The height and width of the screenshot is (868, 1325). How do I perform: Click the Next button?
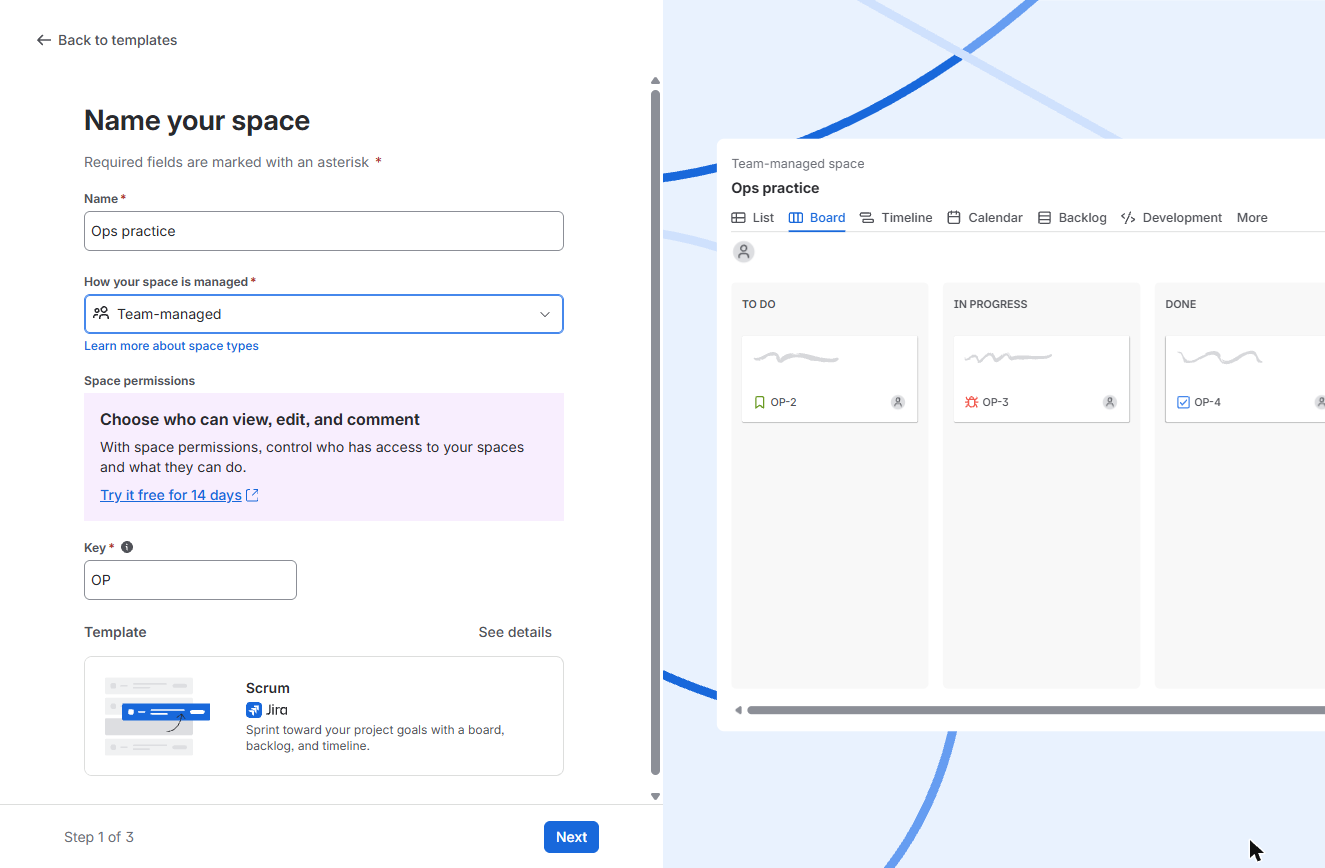tap(571, 837)
